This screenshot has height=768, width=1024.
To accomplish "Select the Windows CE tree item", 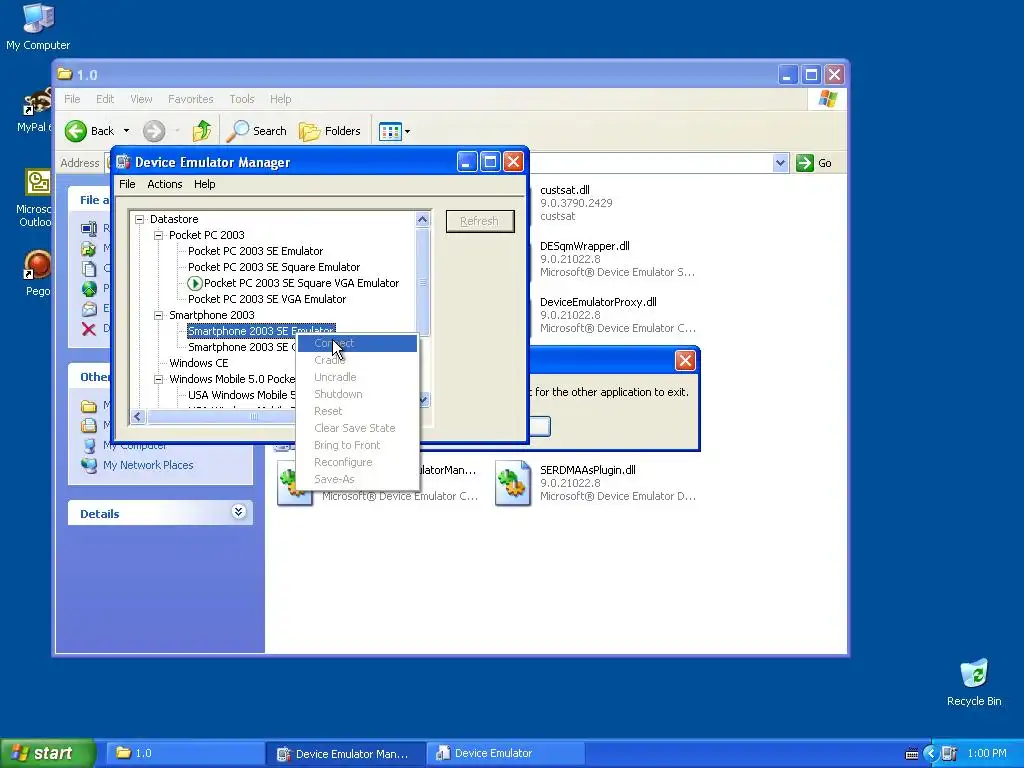I will point(199,363).
